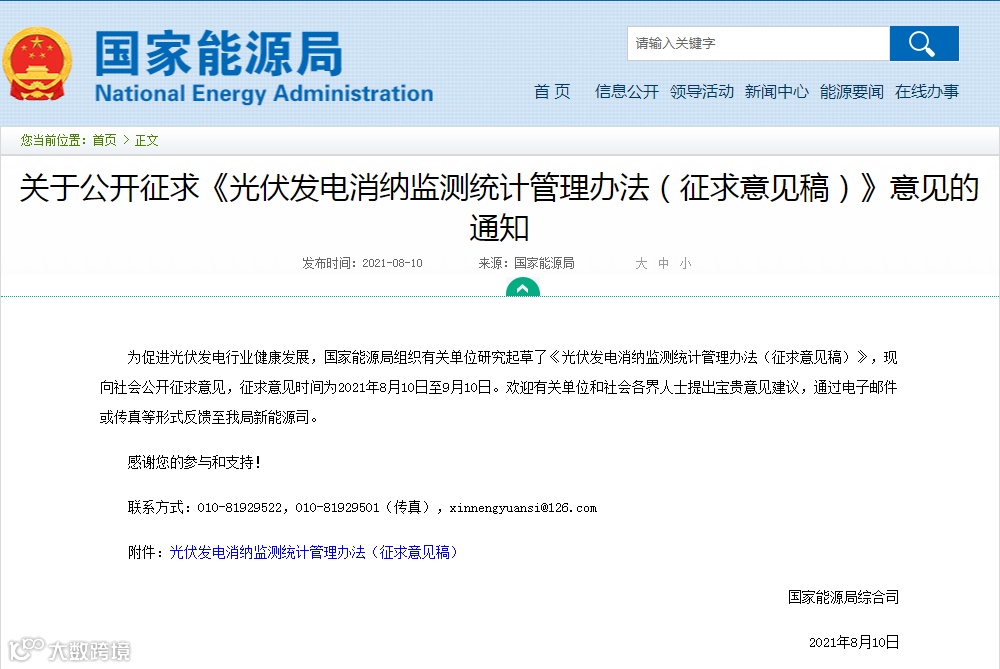Set font size to 中
Image resolution: width=1000 pixels, height=669 pixels.
click(x=663, y=263)
